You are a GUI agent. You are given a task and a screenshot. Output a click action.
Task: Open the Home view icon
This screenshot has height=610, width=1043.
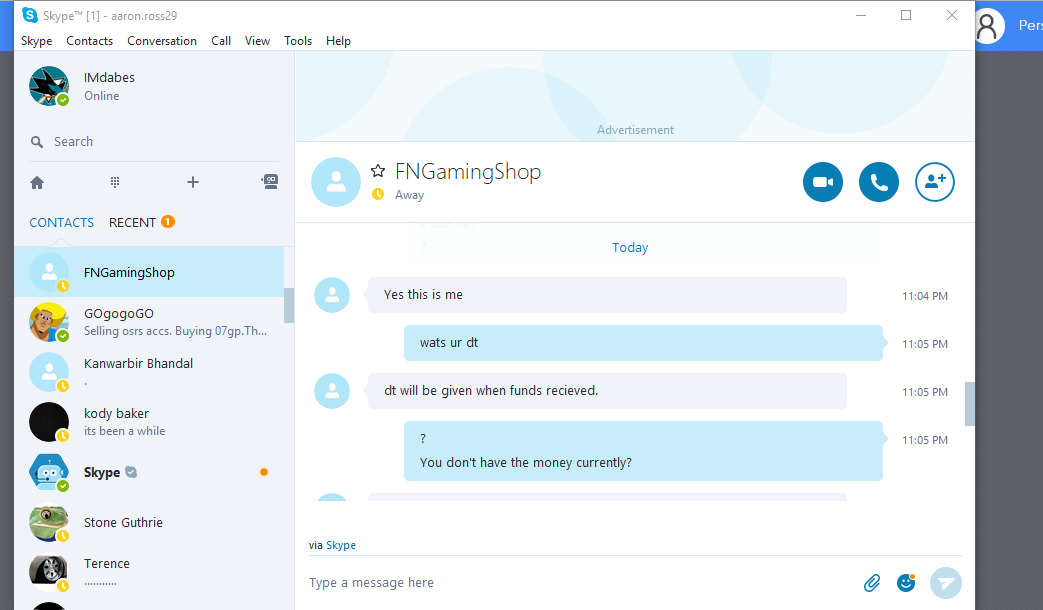37,182
